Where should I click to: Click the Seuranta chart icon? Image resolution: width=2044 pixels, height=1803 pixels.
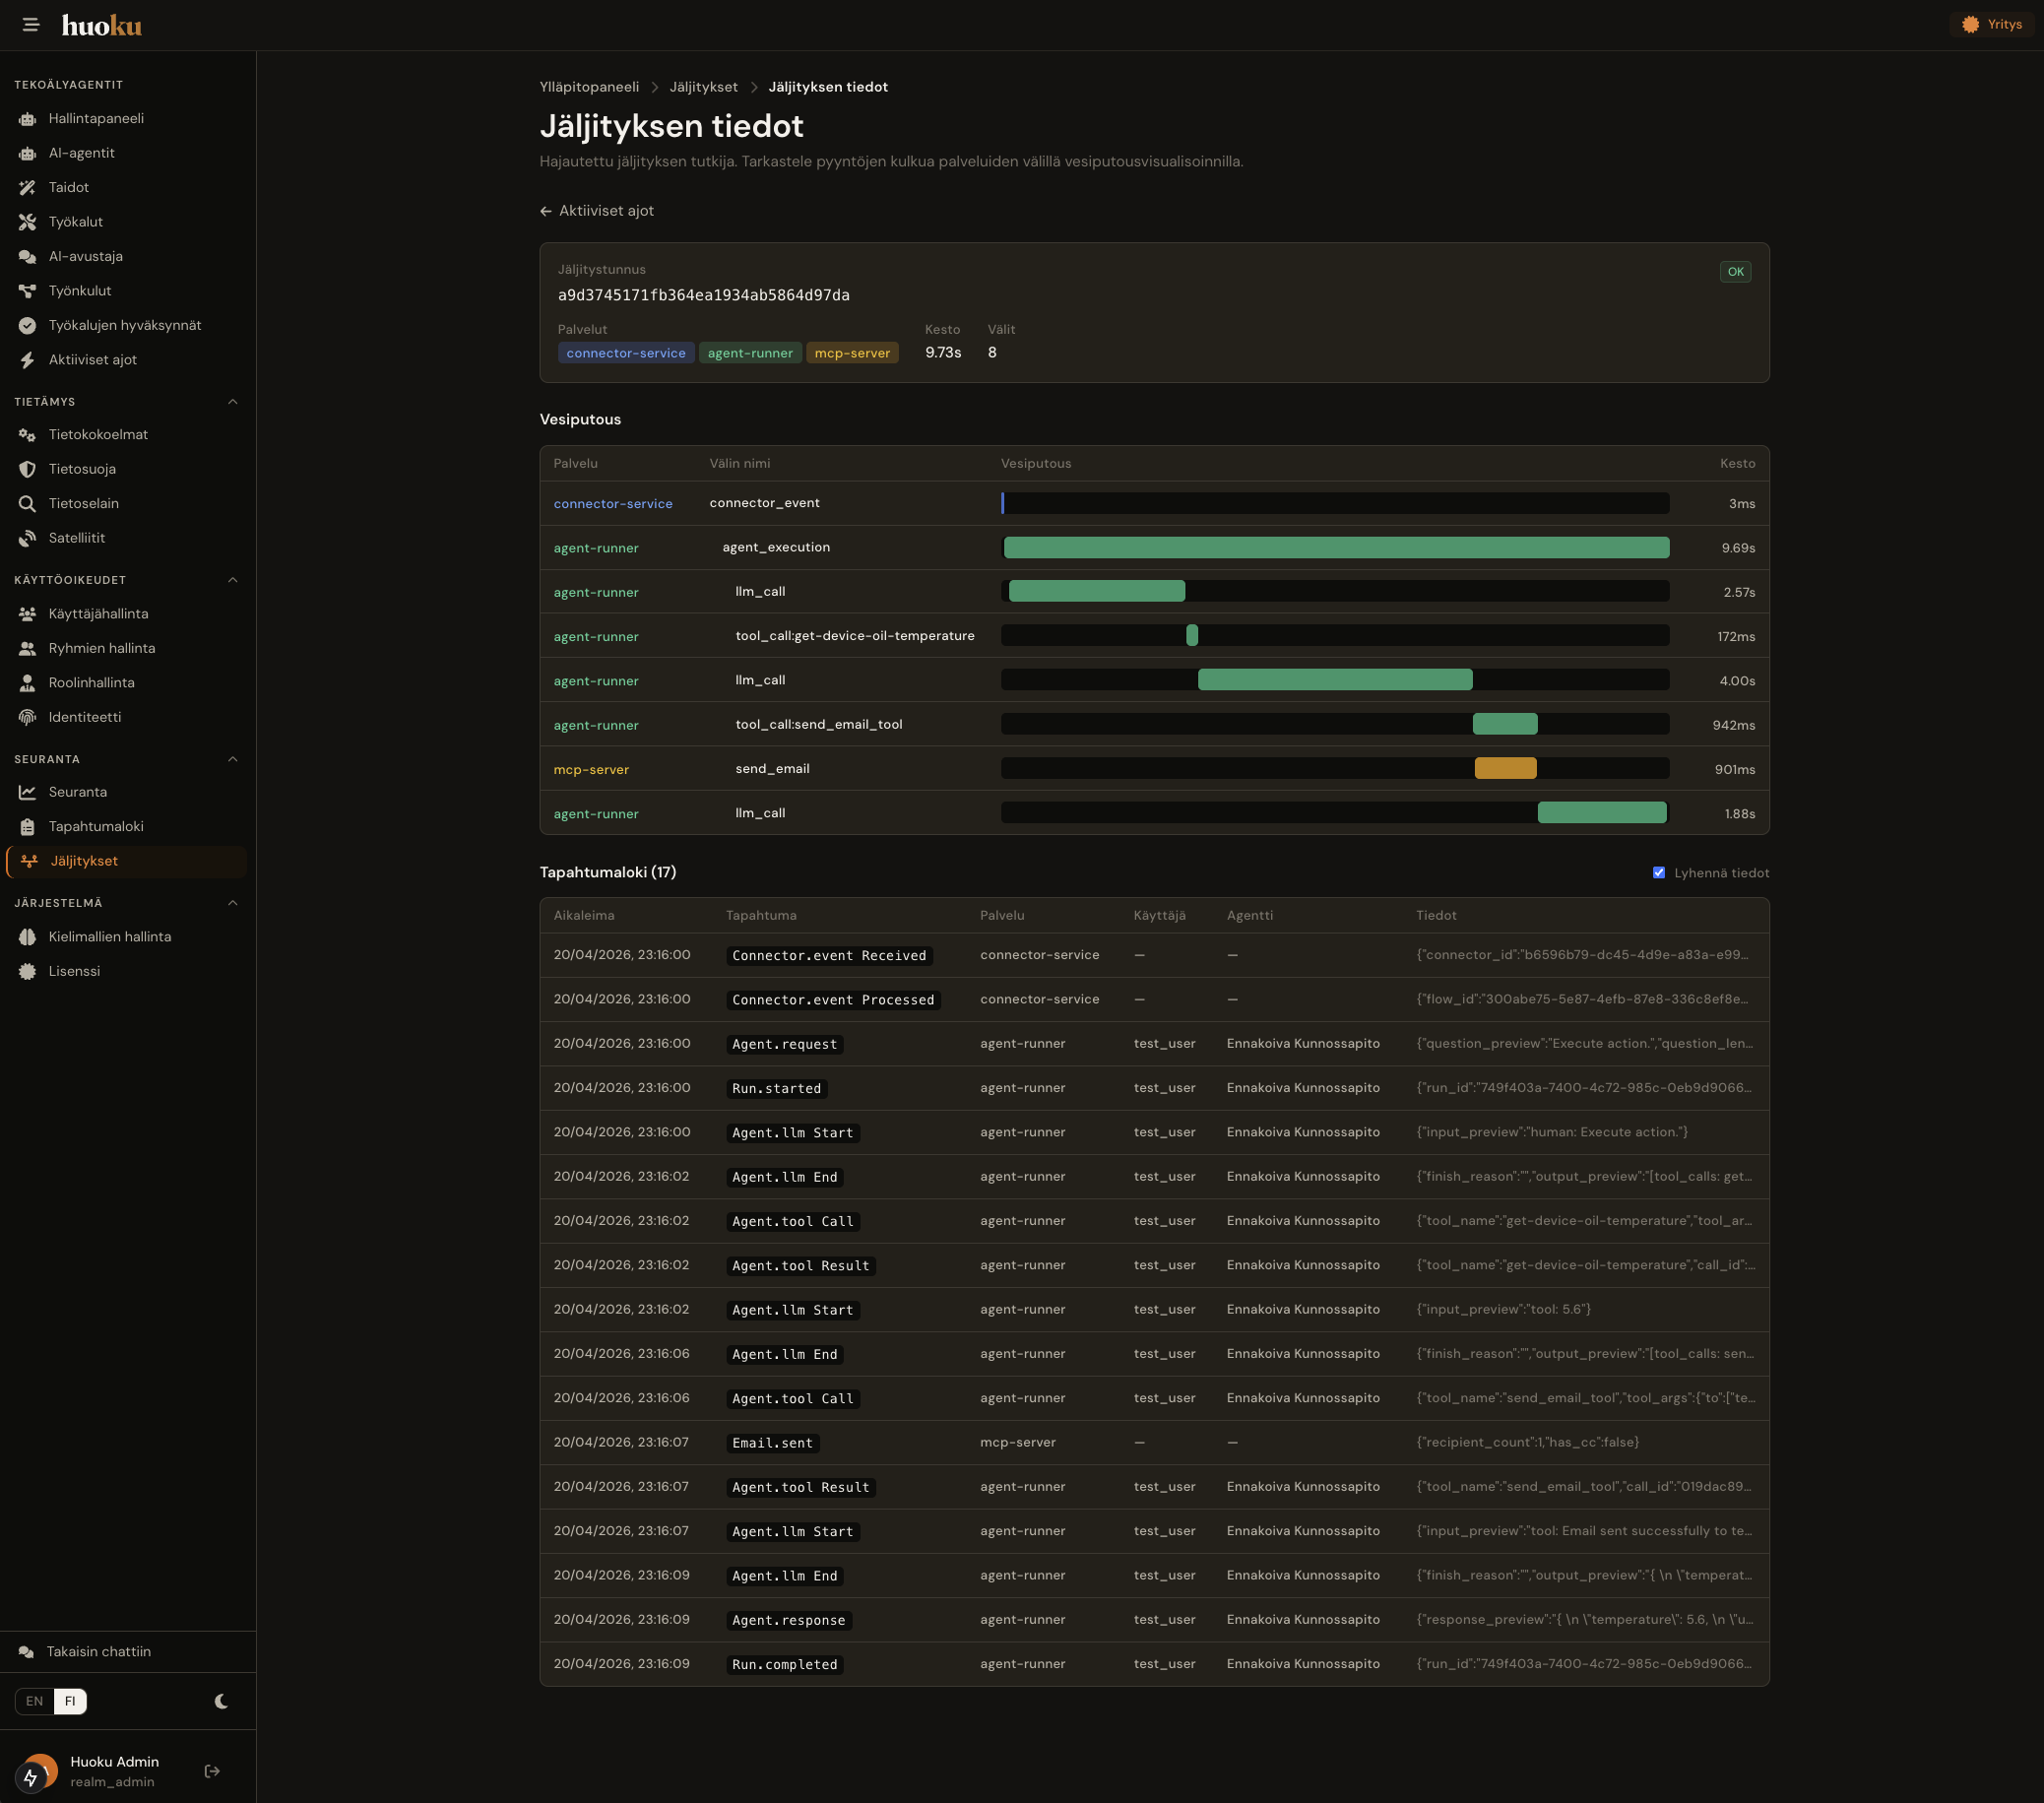point(28,792)
